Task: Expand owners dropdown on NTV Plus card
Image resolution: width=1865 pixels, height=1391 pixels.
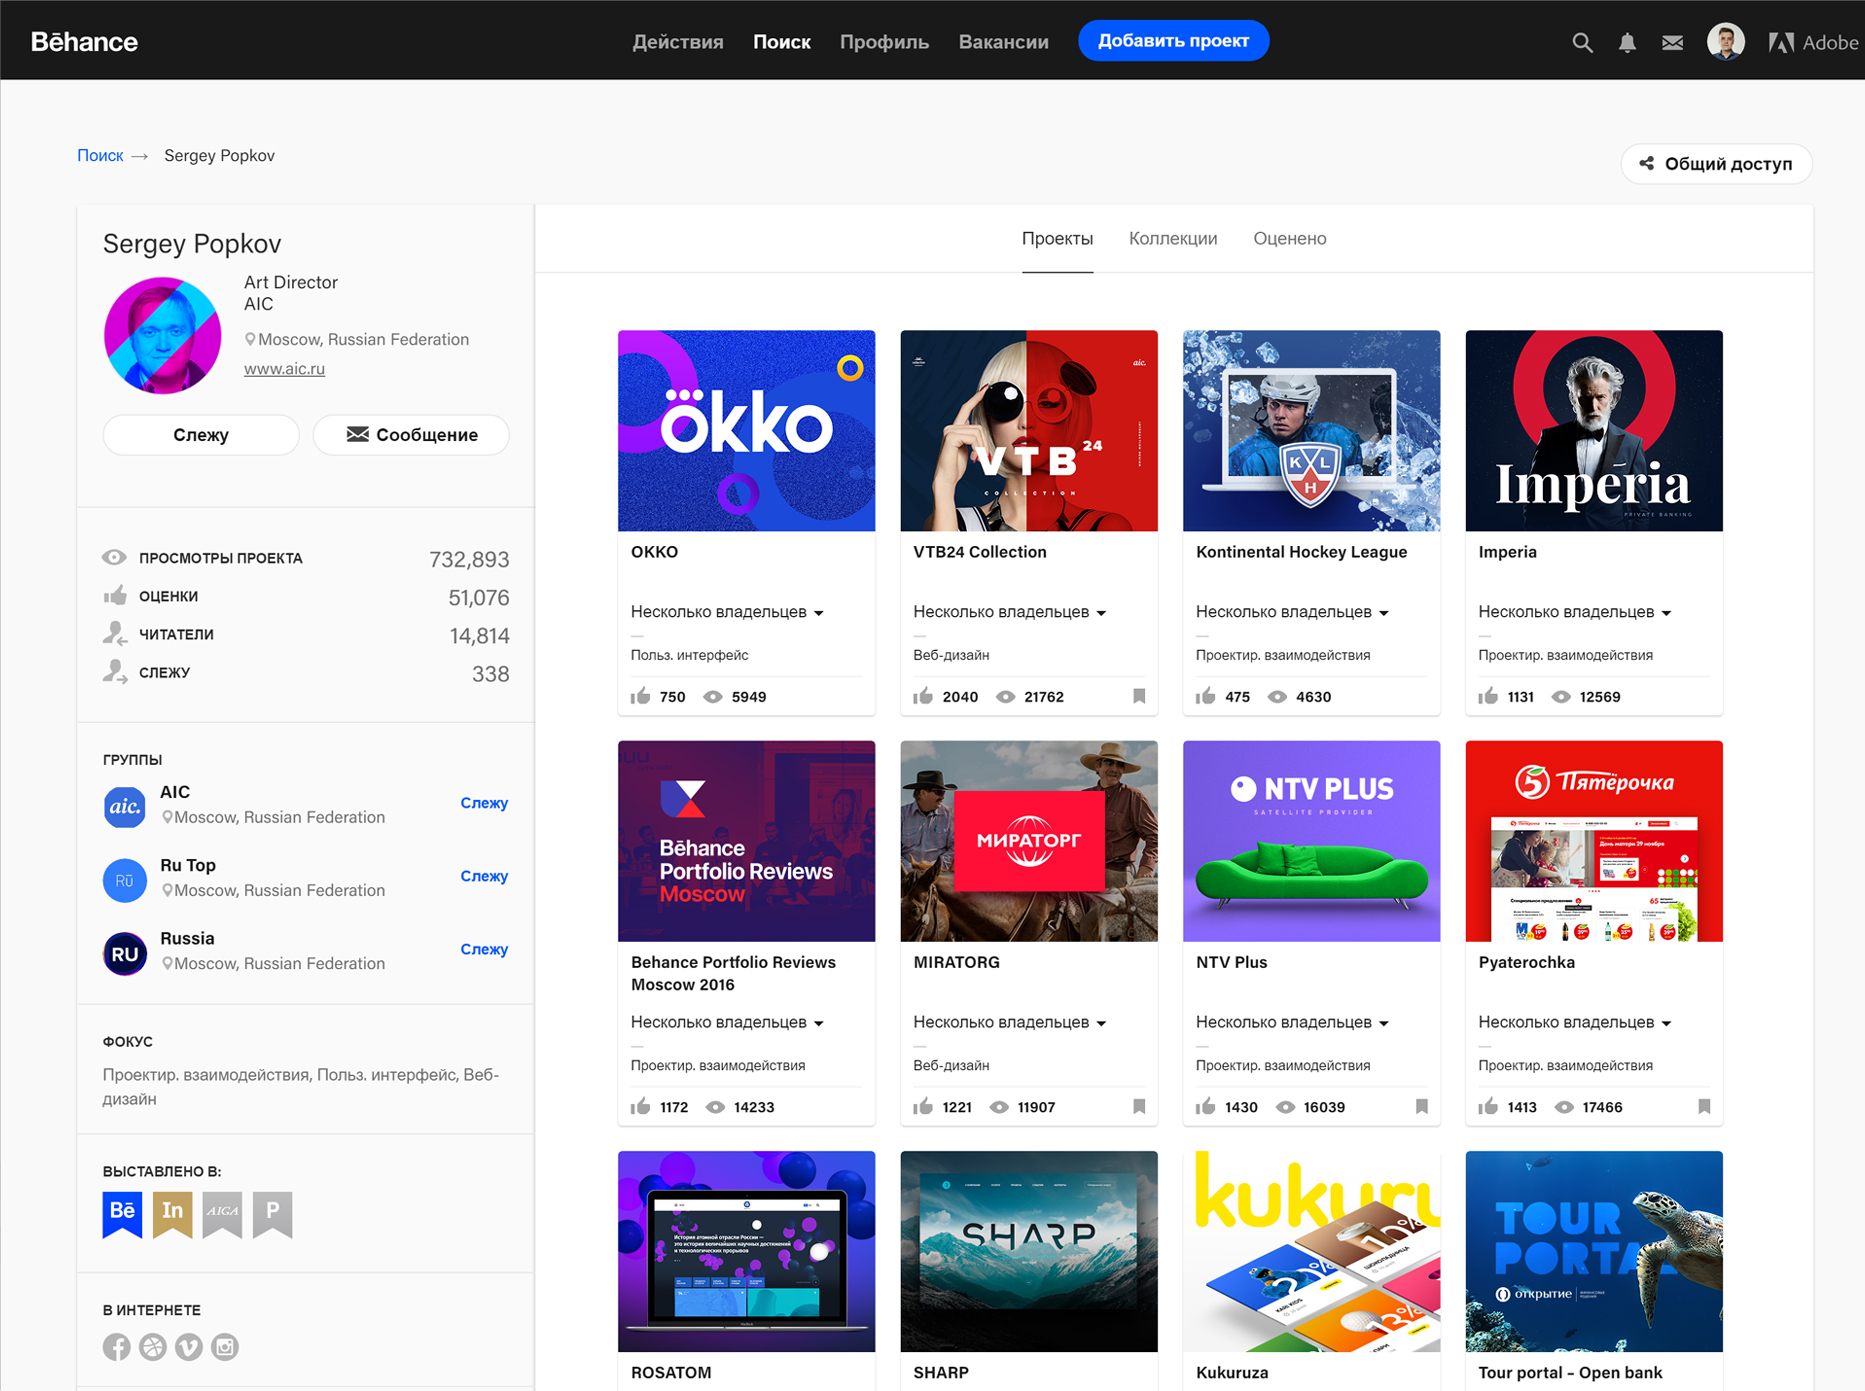Action: tap(1293, 1022)
